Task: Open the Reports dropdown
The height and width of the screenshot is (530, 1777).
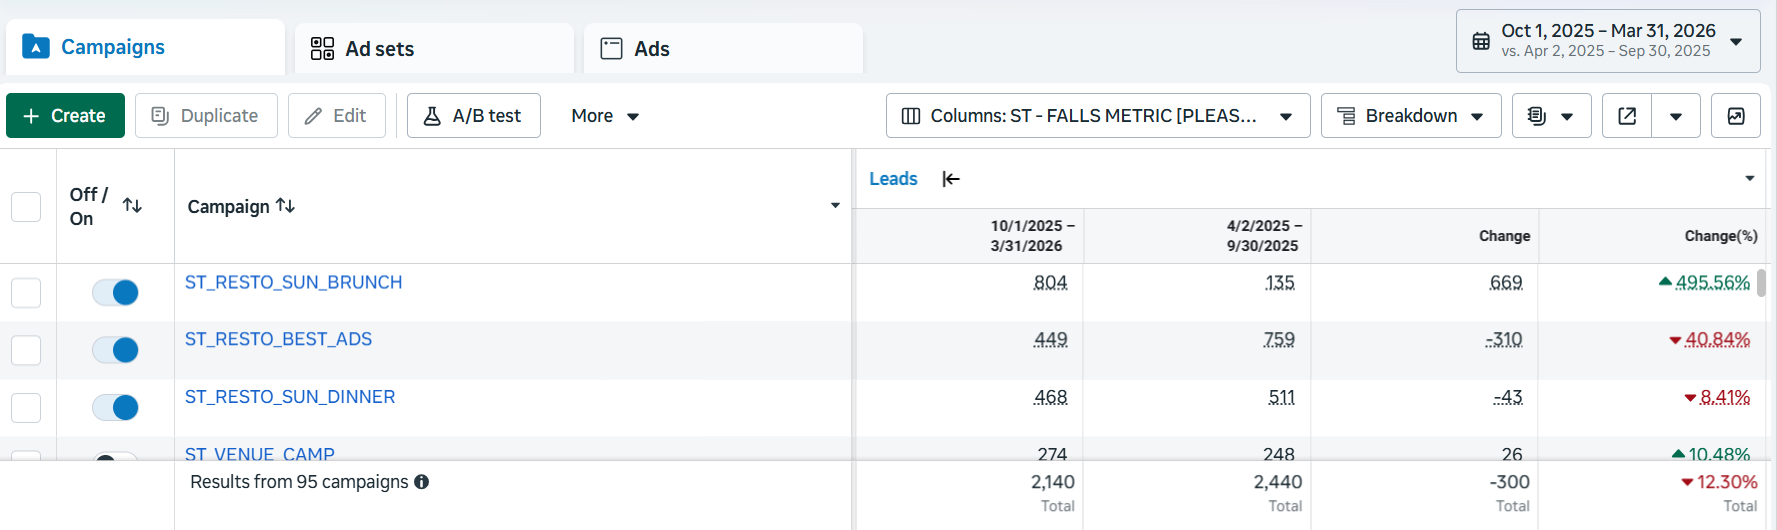Action: tap(1552, 116)
